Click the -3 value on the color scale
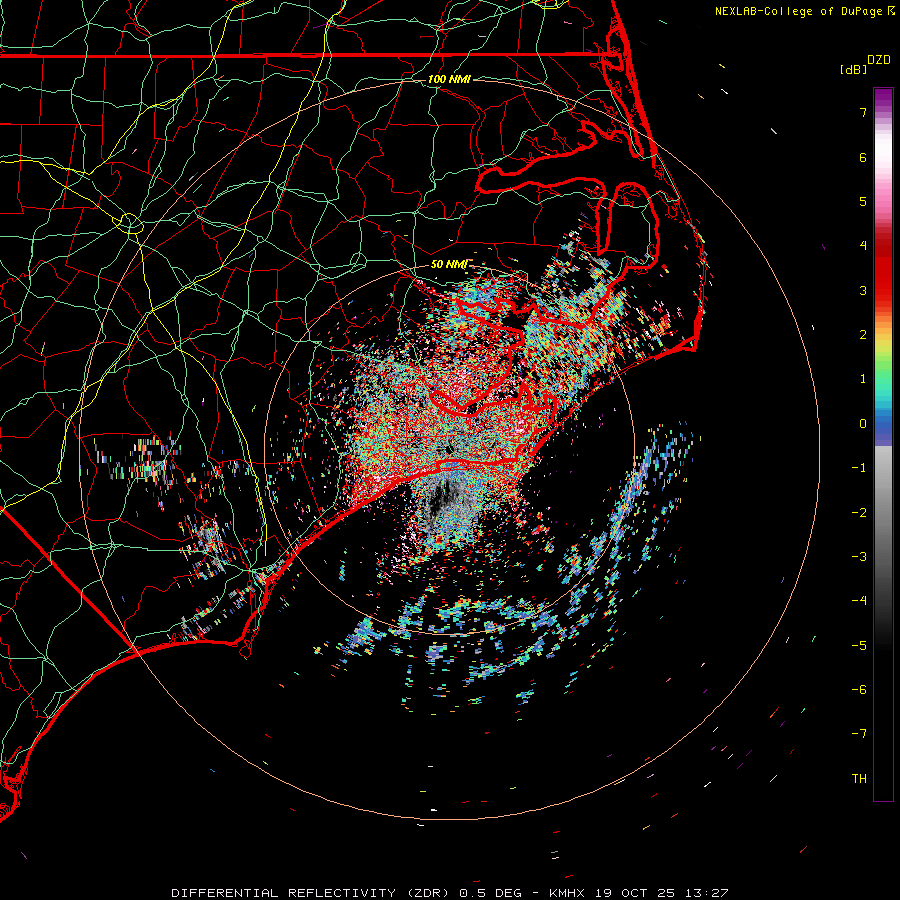 (859, 557)
